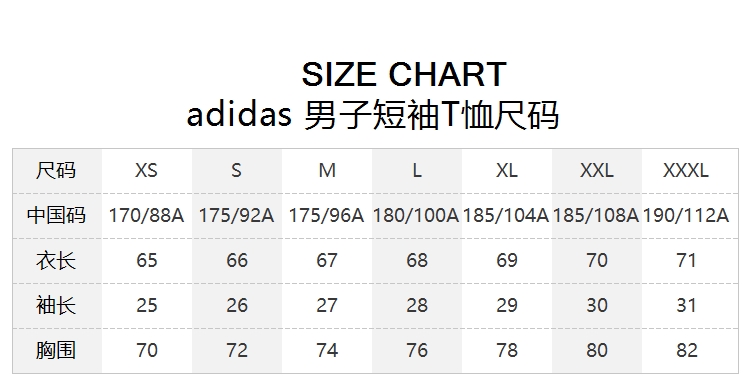Select the XL size column header
This screenshot has height=385, width=750.
pyautogui.click(x=507, y=170)
